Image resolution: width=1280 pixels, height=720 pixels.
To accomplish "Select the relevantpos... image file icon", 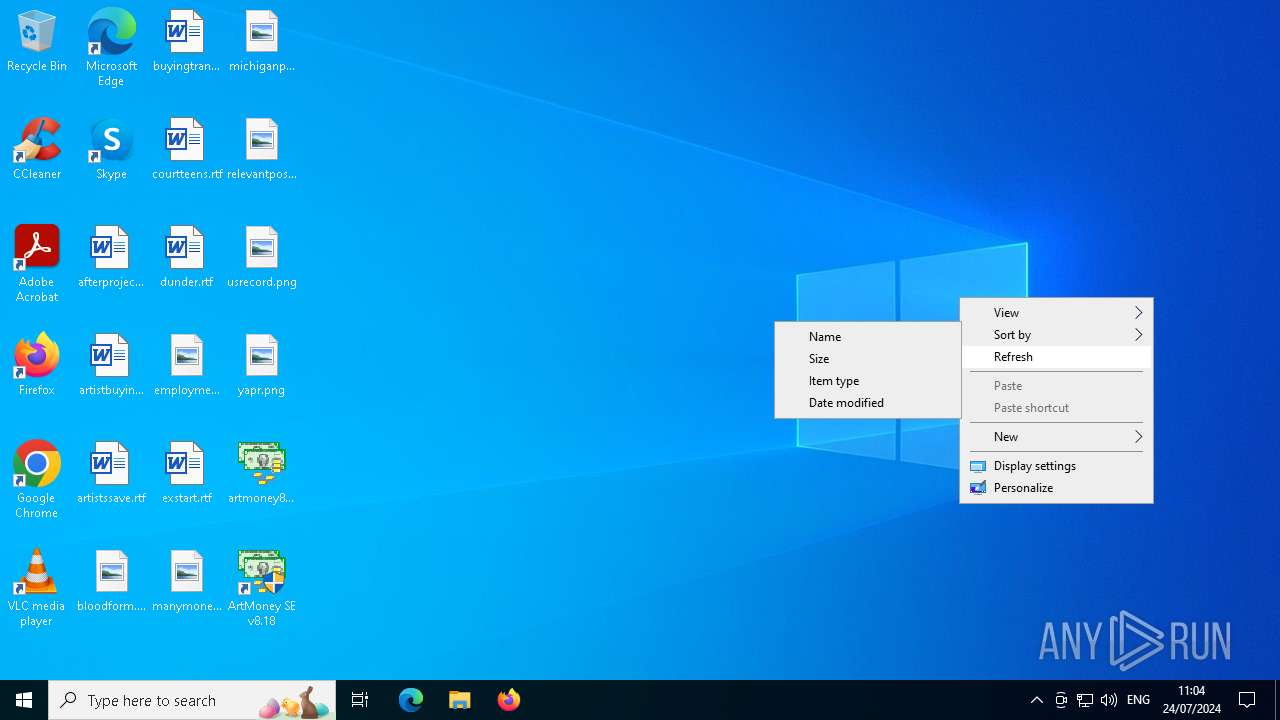I will pos(261,150).
